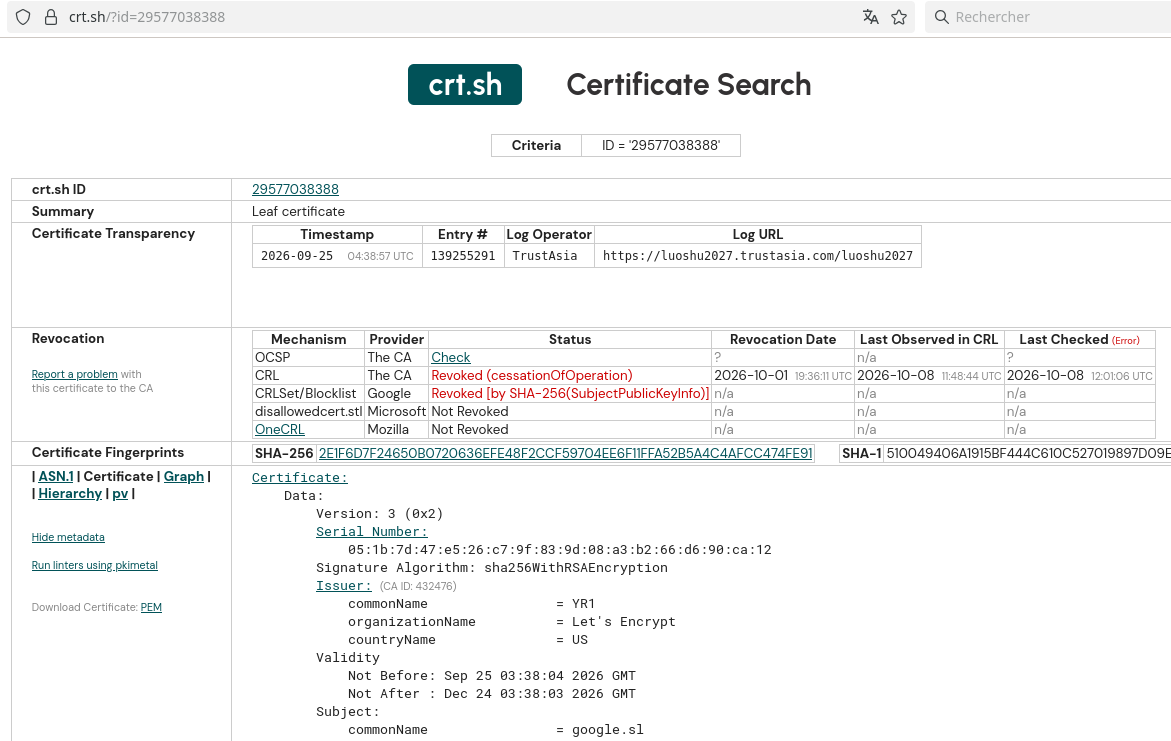Click the translate page icon
Image resolution: width=1171 pixels, height=741 pixels.
tap(870, 16)
